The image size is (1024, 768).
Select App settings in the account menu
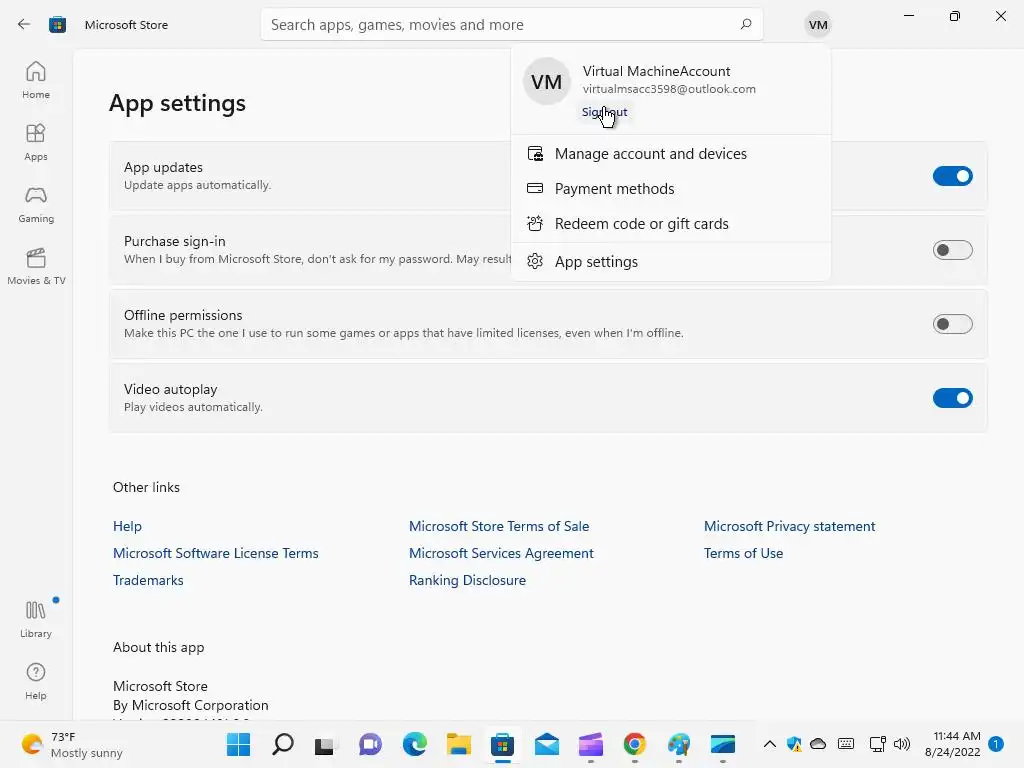[x=671, y=262]
